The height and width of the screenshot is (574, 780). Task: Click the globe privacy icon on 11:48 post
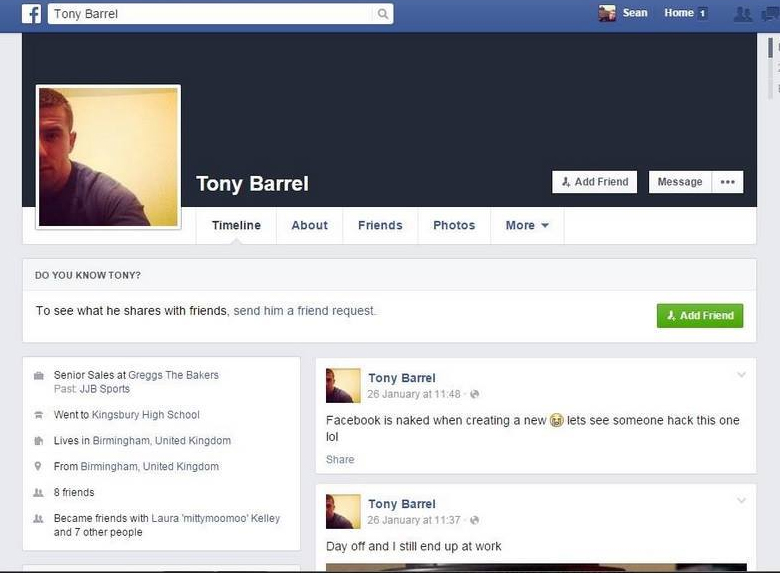point(475,394)
